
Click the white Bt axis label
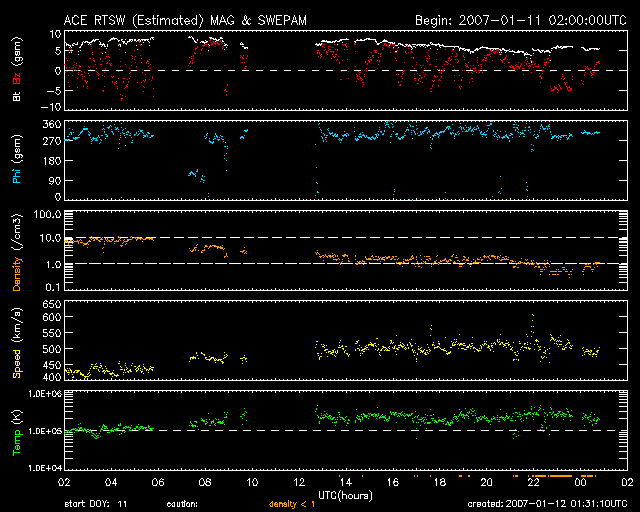[x=17, y=98]
